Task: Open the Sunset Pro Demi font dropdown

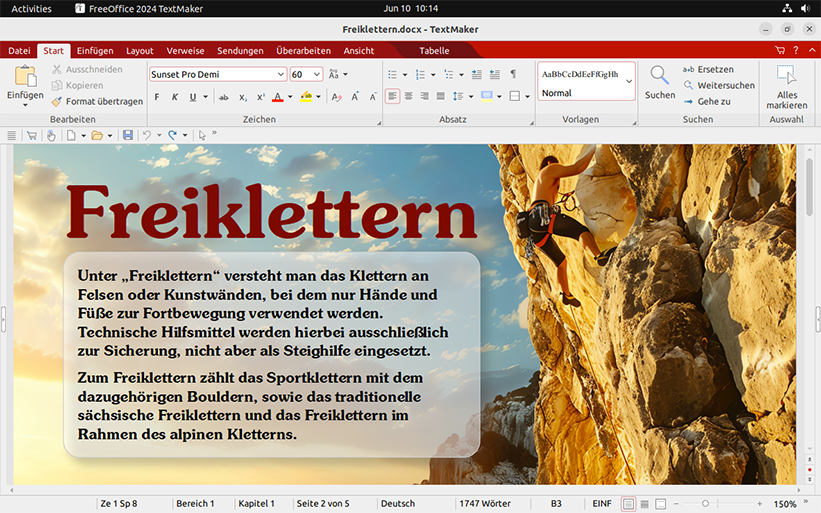Action: [281, 75]
